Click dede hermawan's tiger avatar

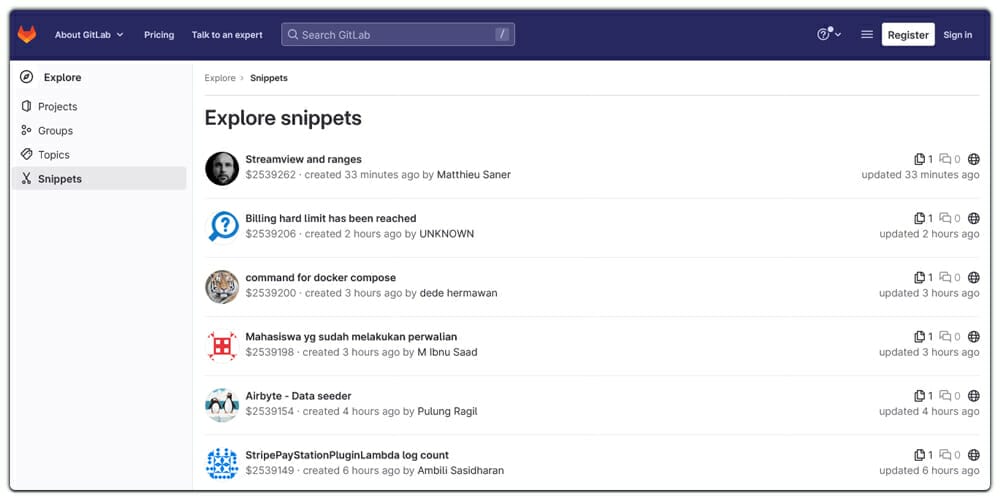[x=222, y=286]
